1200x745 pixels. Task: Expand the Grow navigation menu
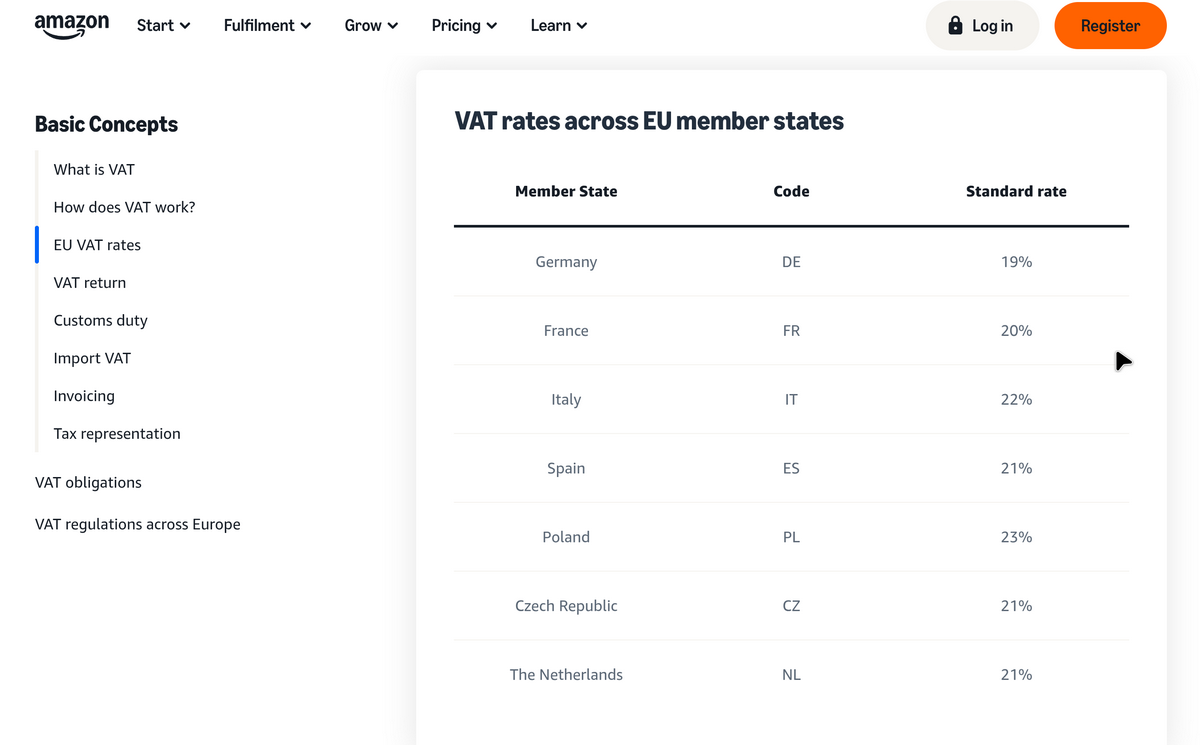point(371,26)
